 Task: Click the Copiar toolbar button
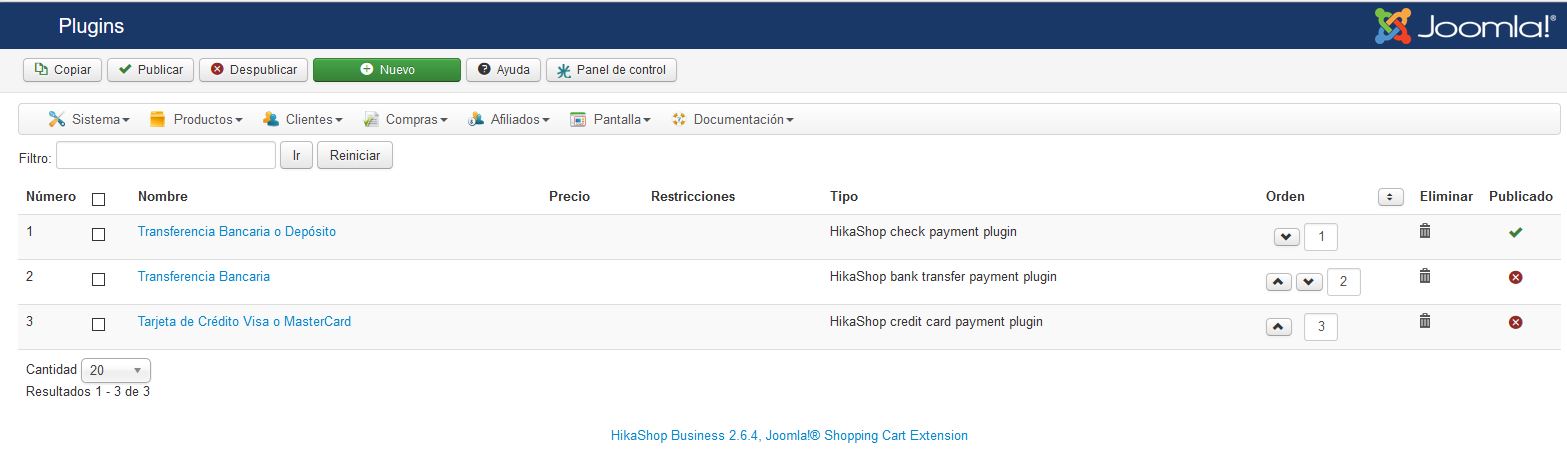click(x=62, y=70)
